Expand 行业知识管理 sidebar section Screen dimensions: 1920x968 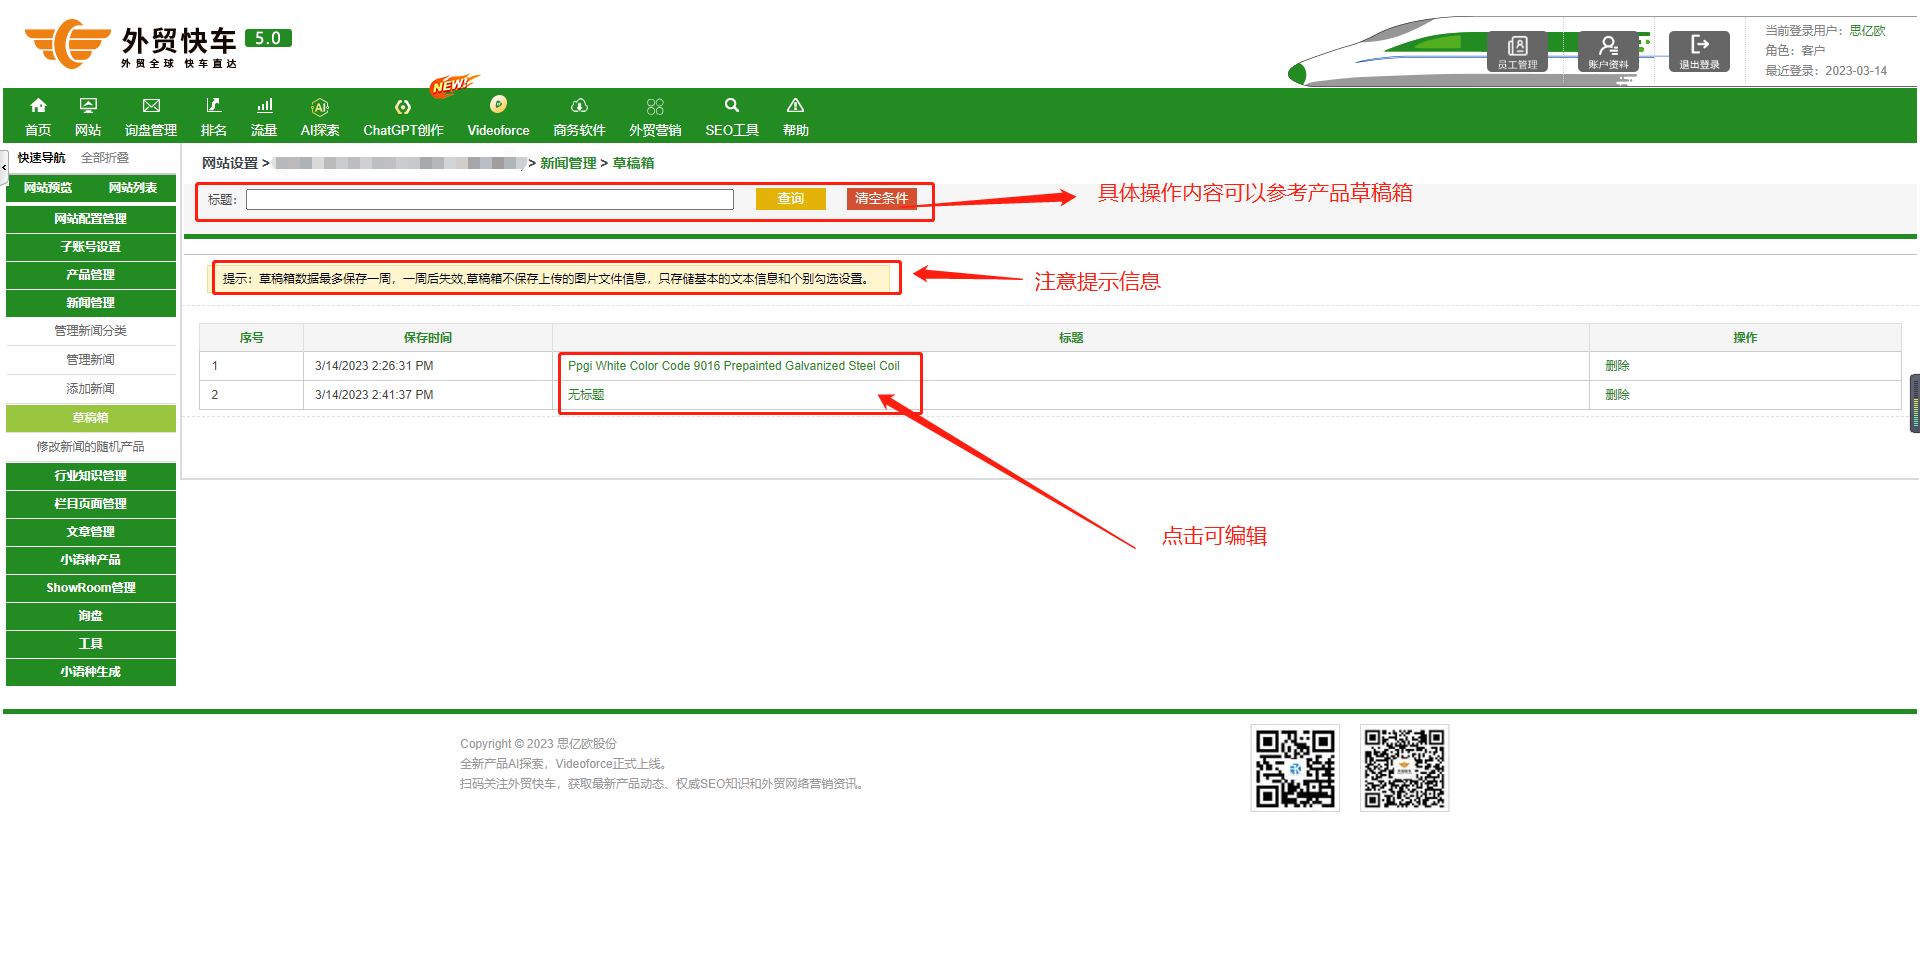91,476
